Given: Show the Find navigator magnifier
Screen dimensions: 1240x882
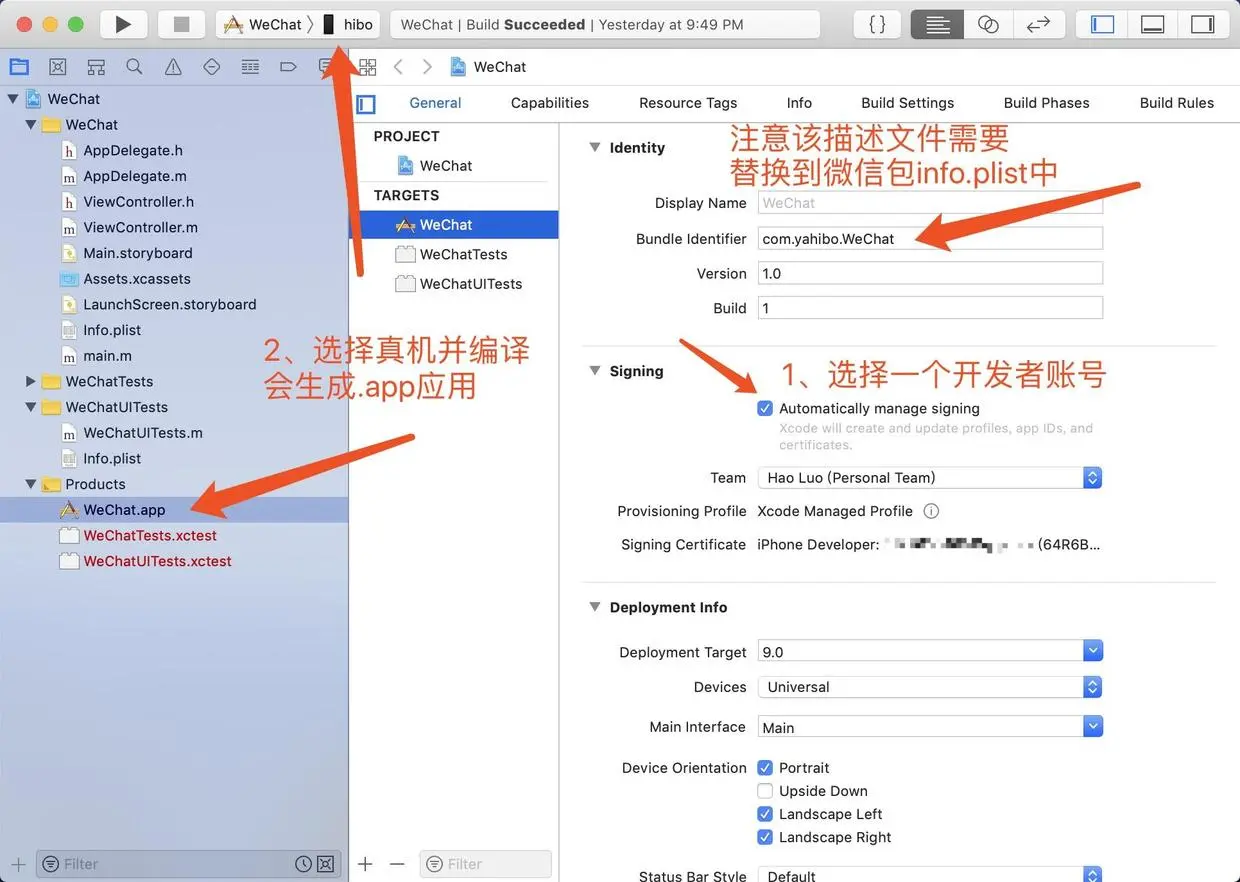Looking at the screenshot, I should pyautogui.click(x=134, y=67).
